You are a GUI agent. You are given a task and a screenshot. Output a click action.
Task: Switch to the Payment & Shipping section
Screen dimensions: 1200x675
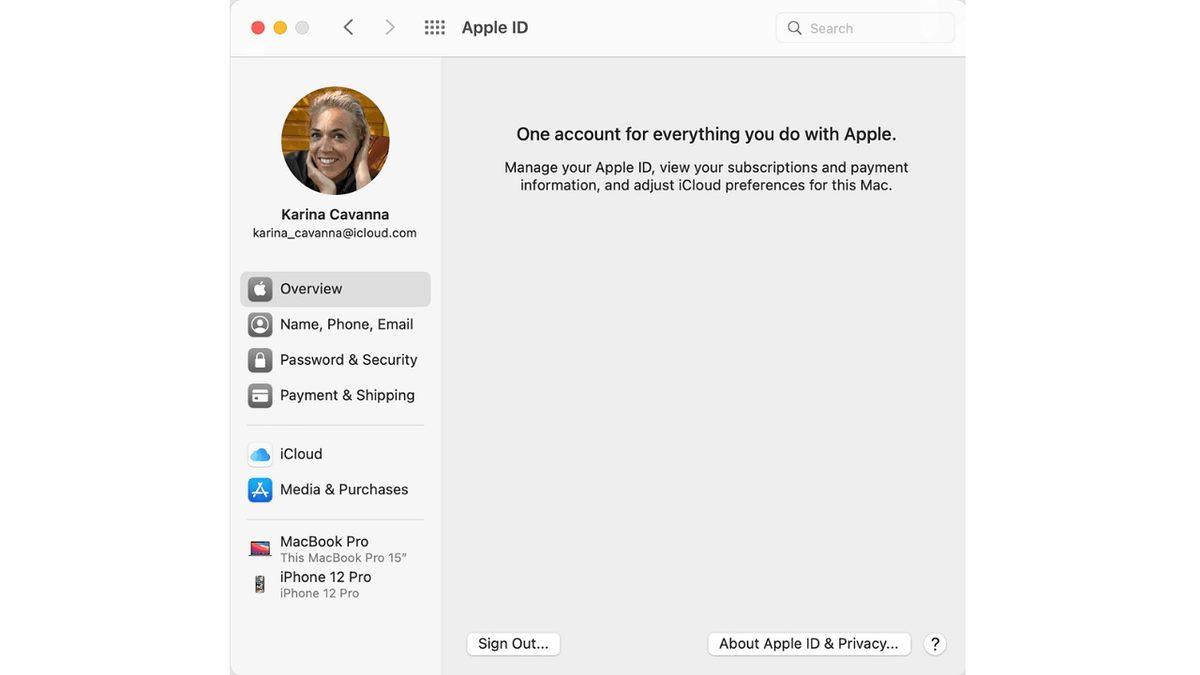click(x=347, y=394)
